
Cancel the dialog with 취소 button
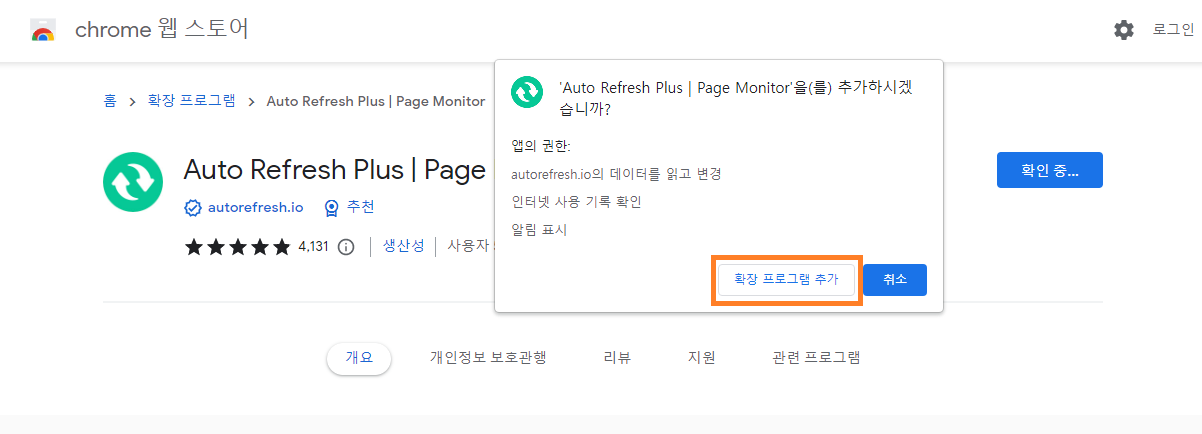coord(895,280)
